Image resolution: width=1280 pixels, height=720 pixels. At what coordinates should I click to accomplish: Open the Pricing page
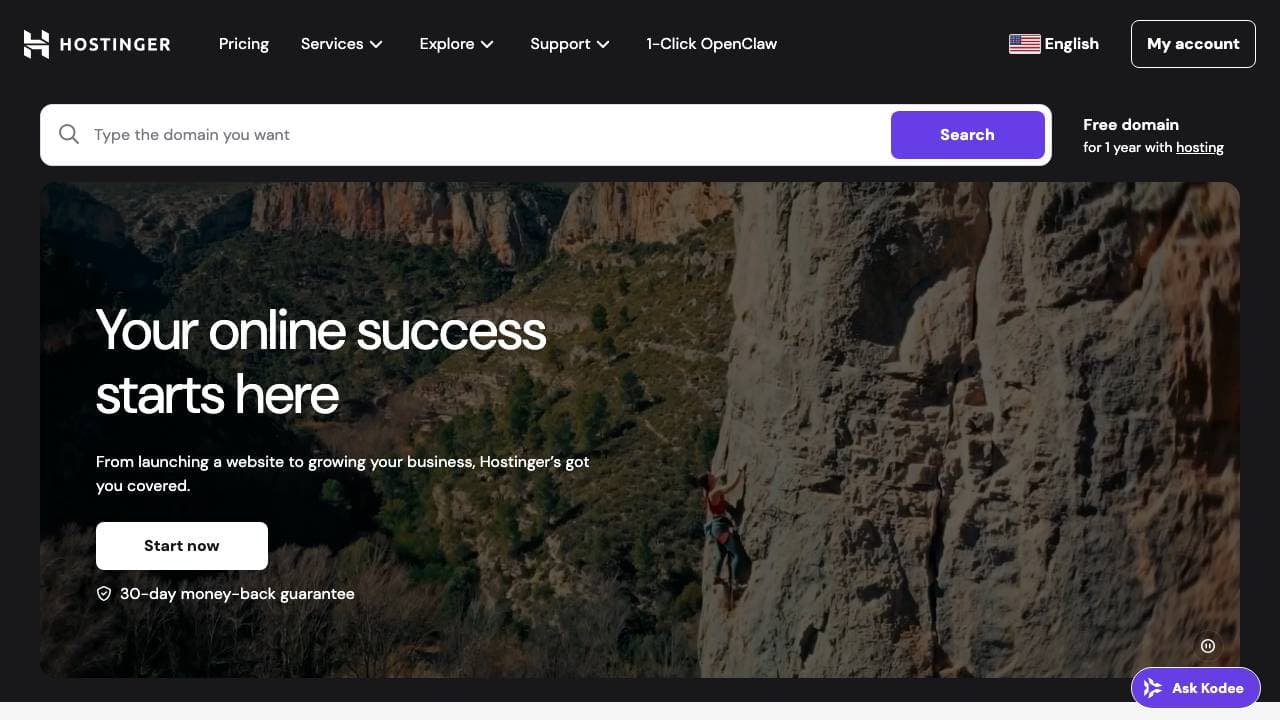[x=244, y=44]
